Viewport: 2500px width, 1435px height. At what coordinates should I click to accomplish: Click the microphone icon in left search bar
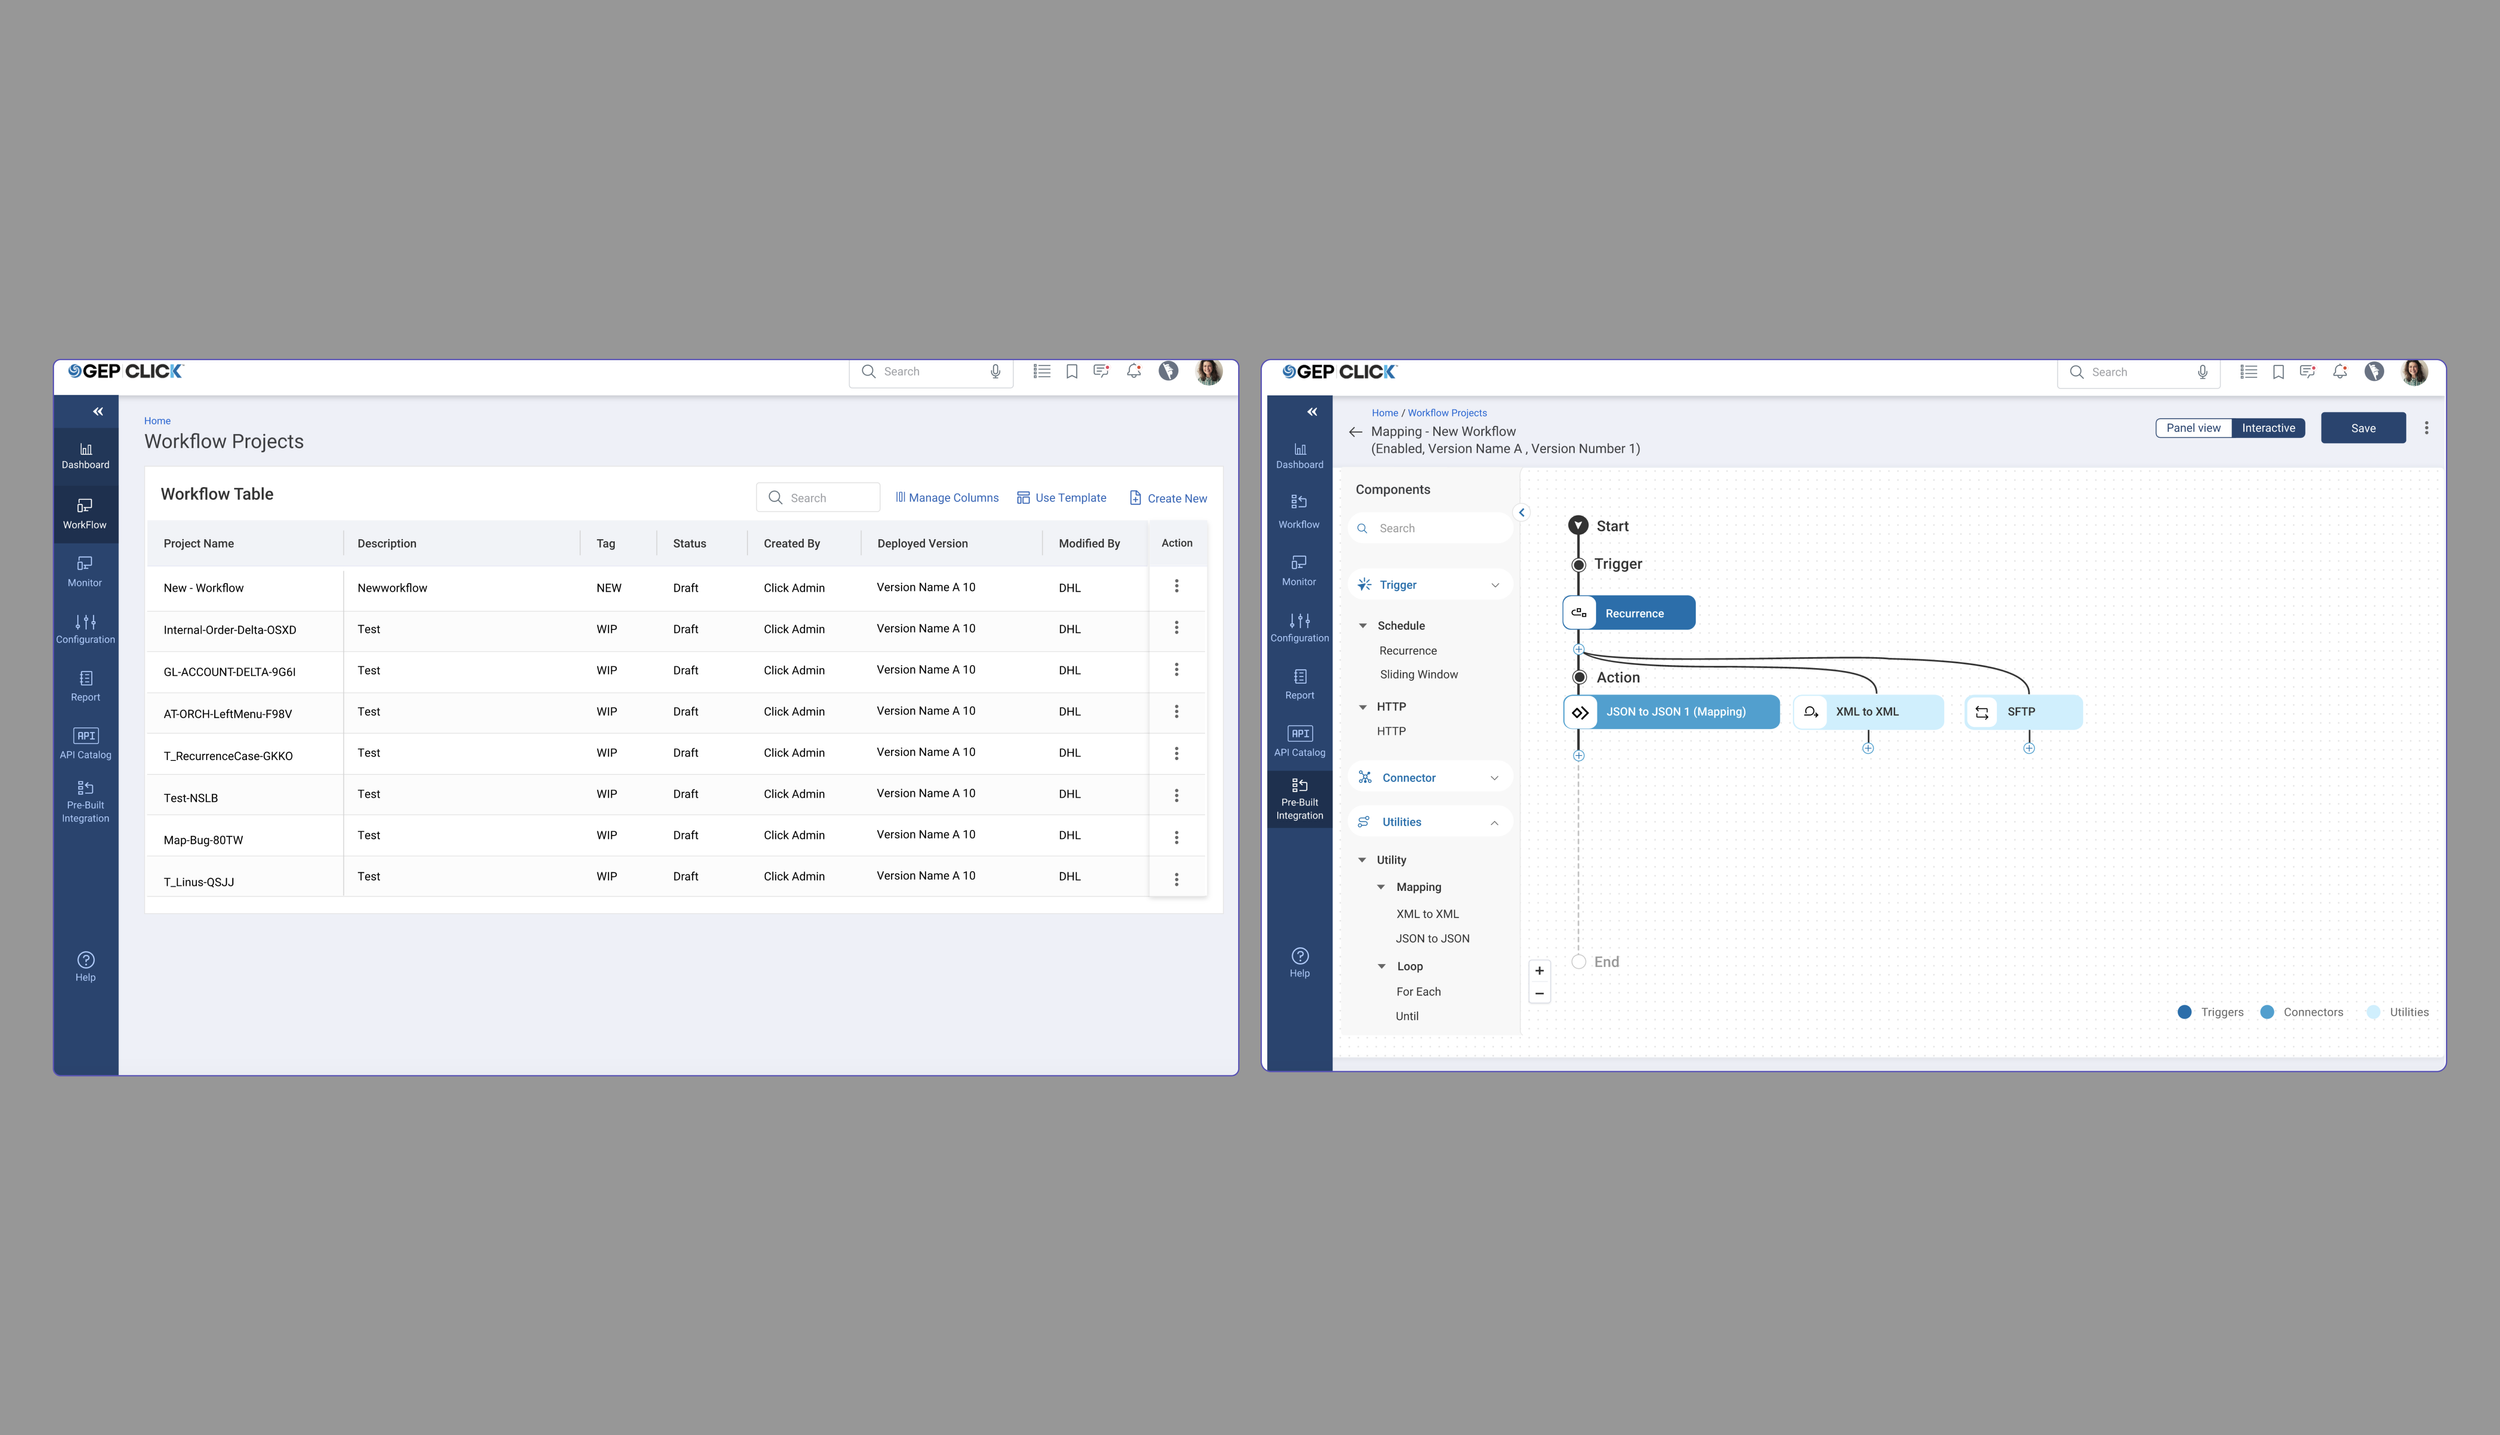(995, 371)
